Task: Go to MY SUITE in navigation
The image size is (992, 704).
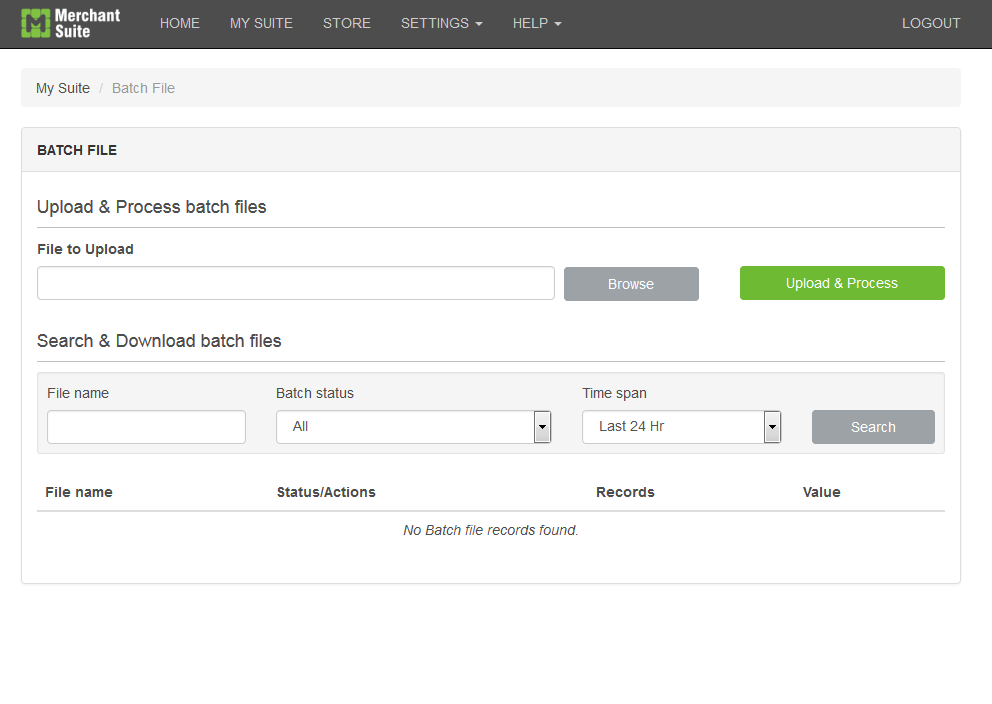Action: pos(261,23)
